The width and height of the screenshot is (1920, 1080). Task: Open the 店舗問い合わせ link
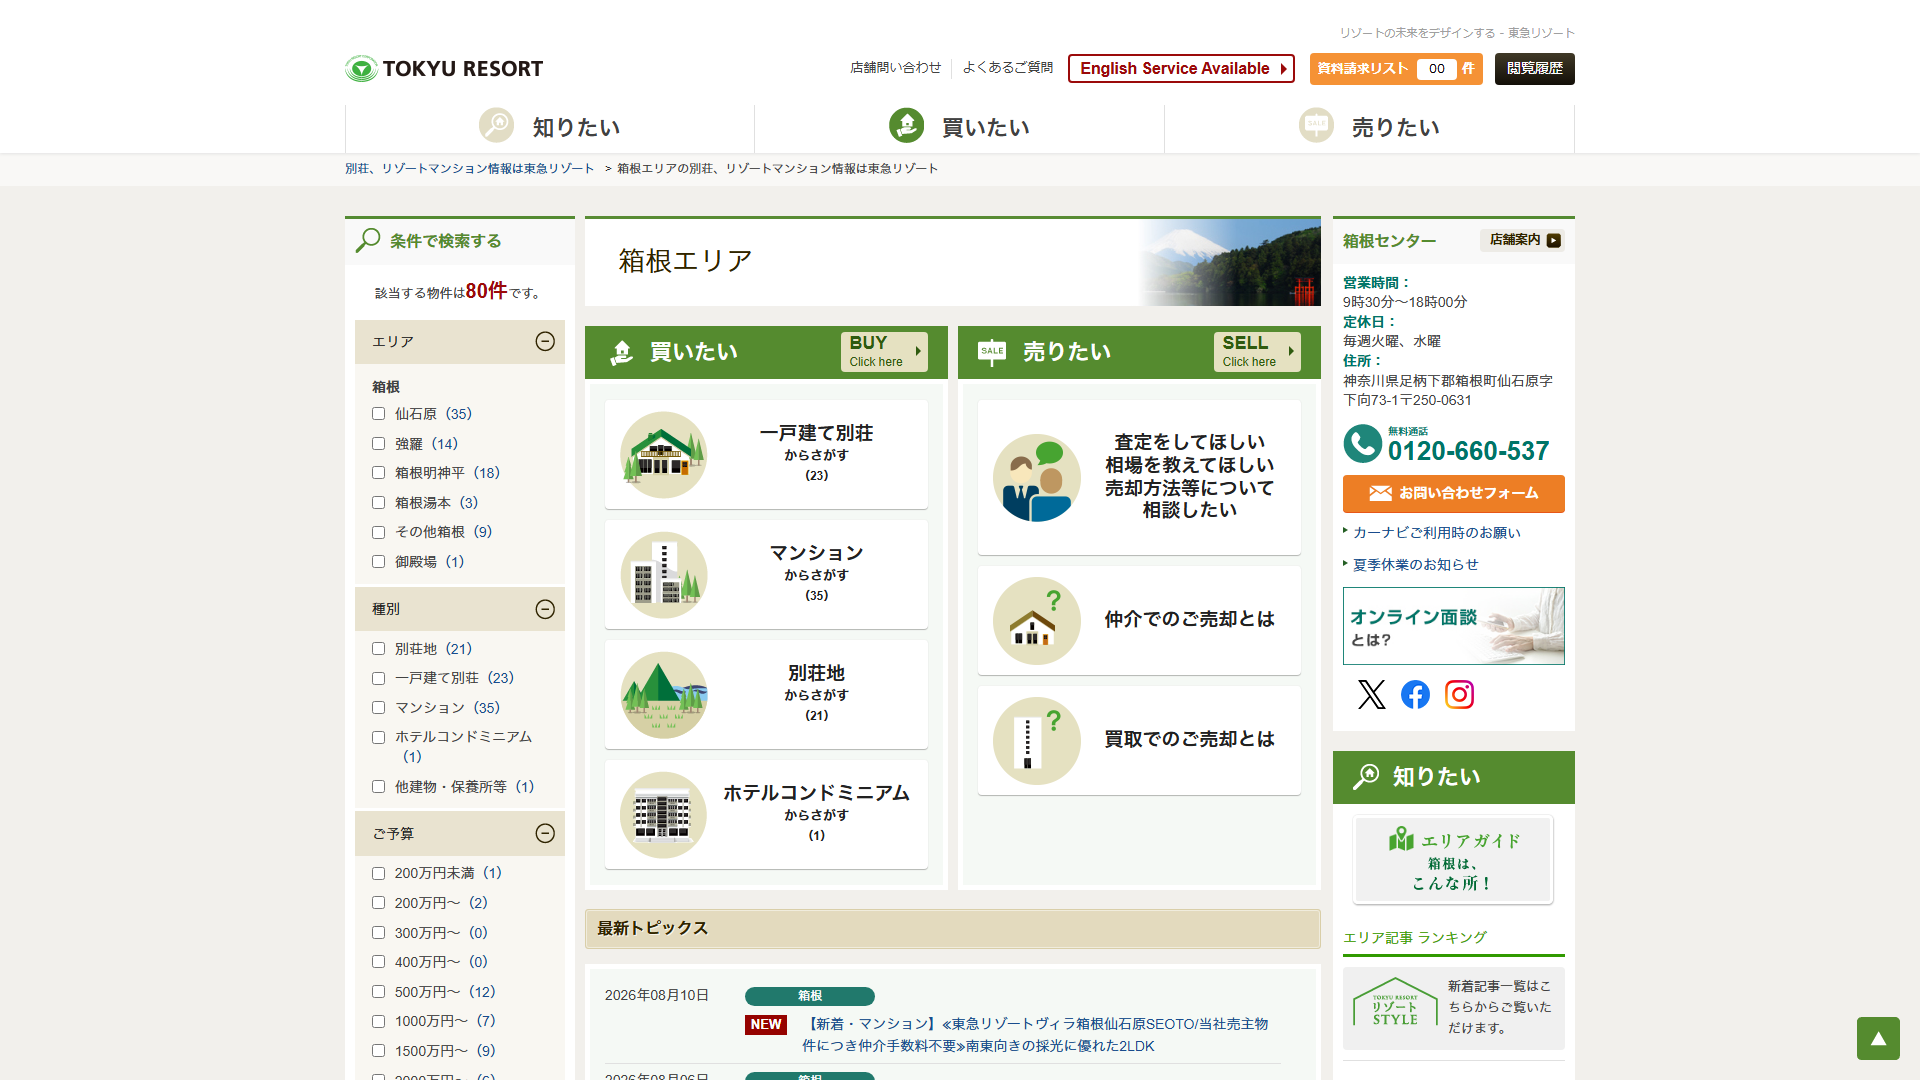point(895,67)
